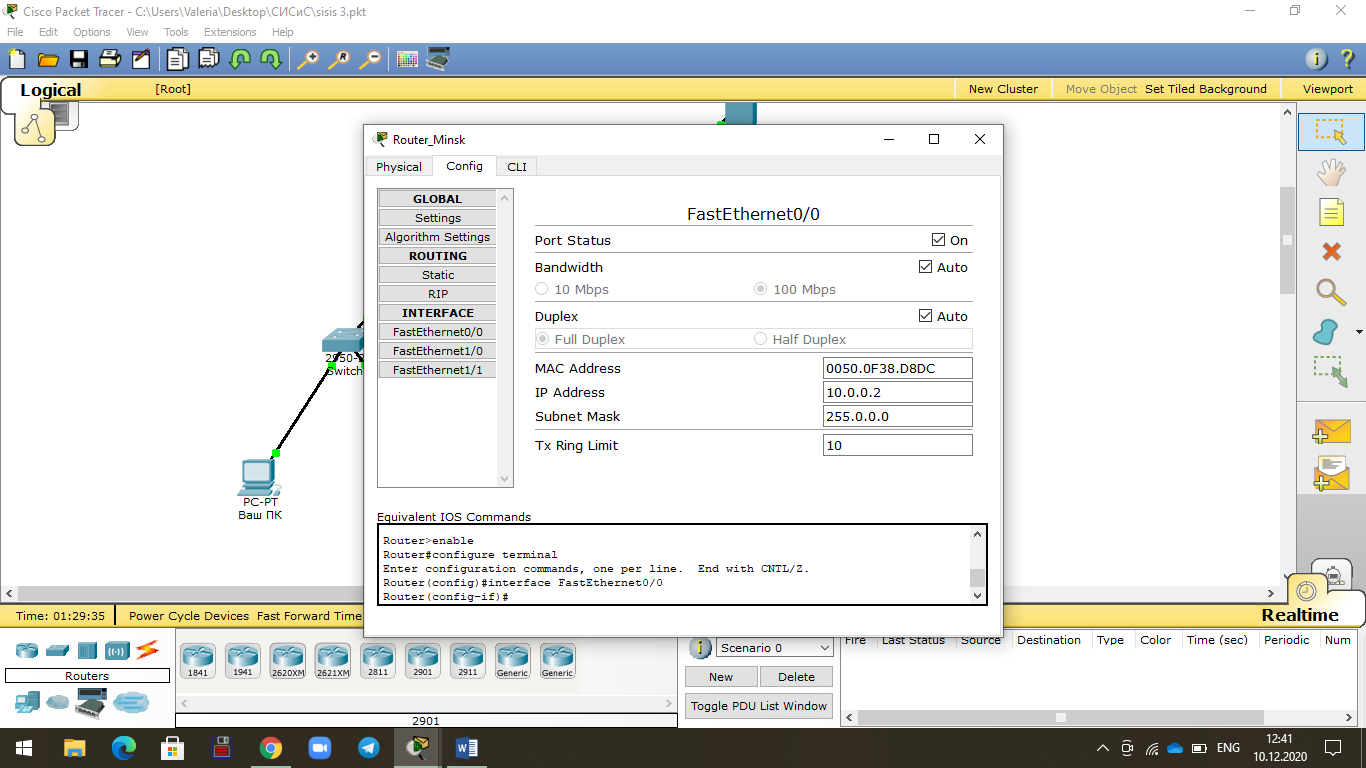The image size is (1366, 768).
Task: Undo using the green left arrow
Action: click(x=240, y=59)
